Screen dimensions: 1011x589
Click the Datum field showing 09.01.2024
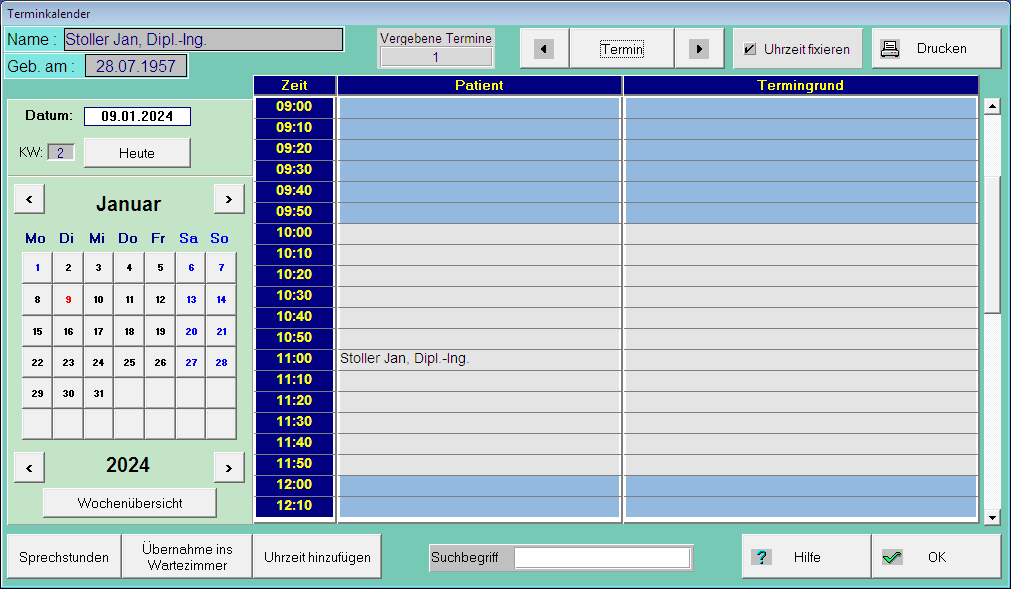[x=137, y=117]
